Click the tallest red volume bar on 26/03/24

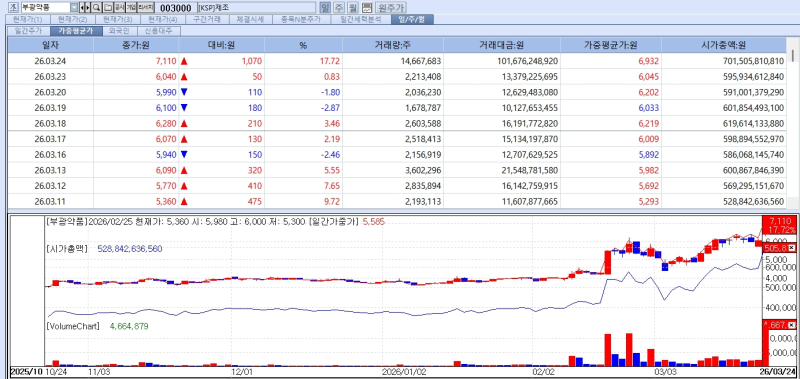(x=765, y=348)
